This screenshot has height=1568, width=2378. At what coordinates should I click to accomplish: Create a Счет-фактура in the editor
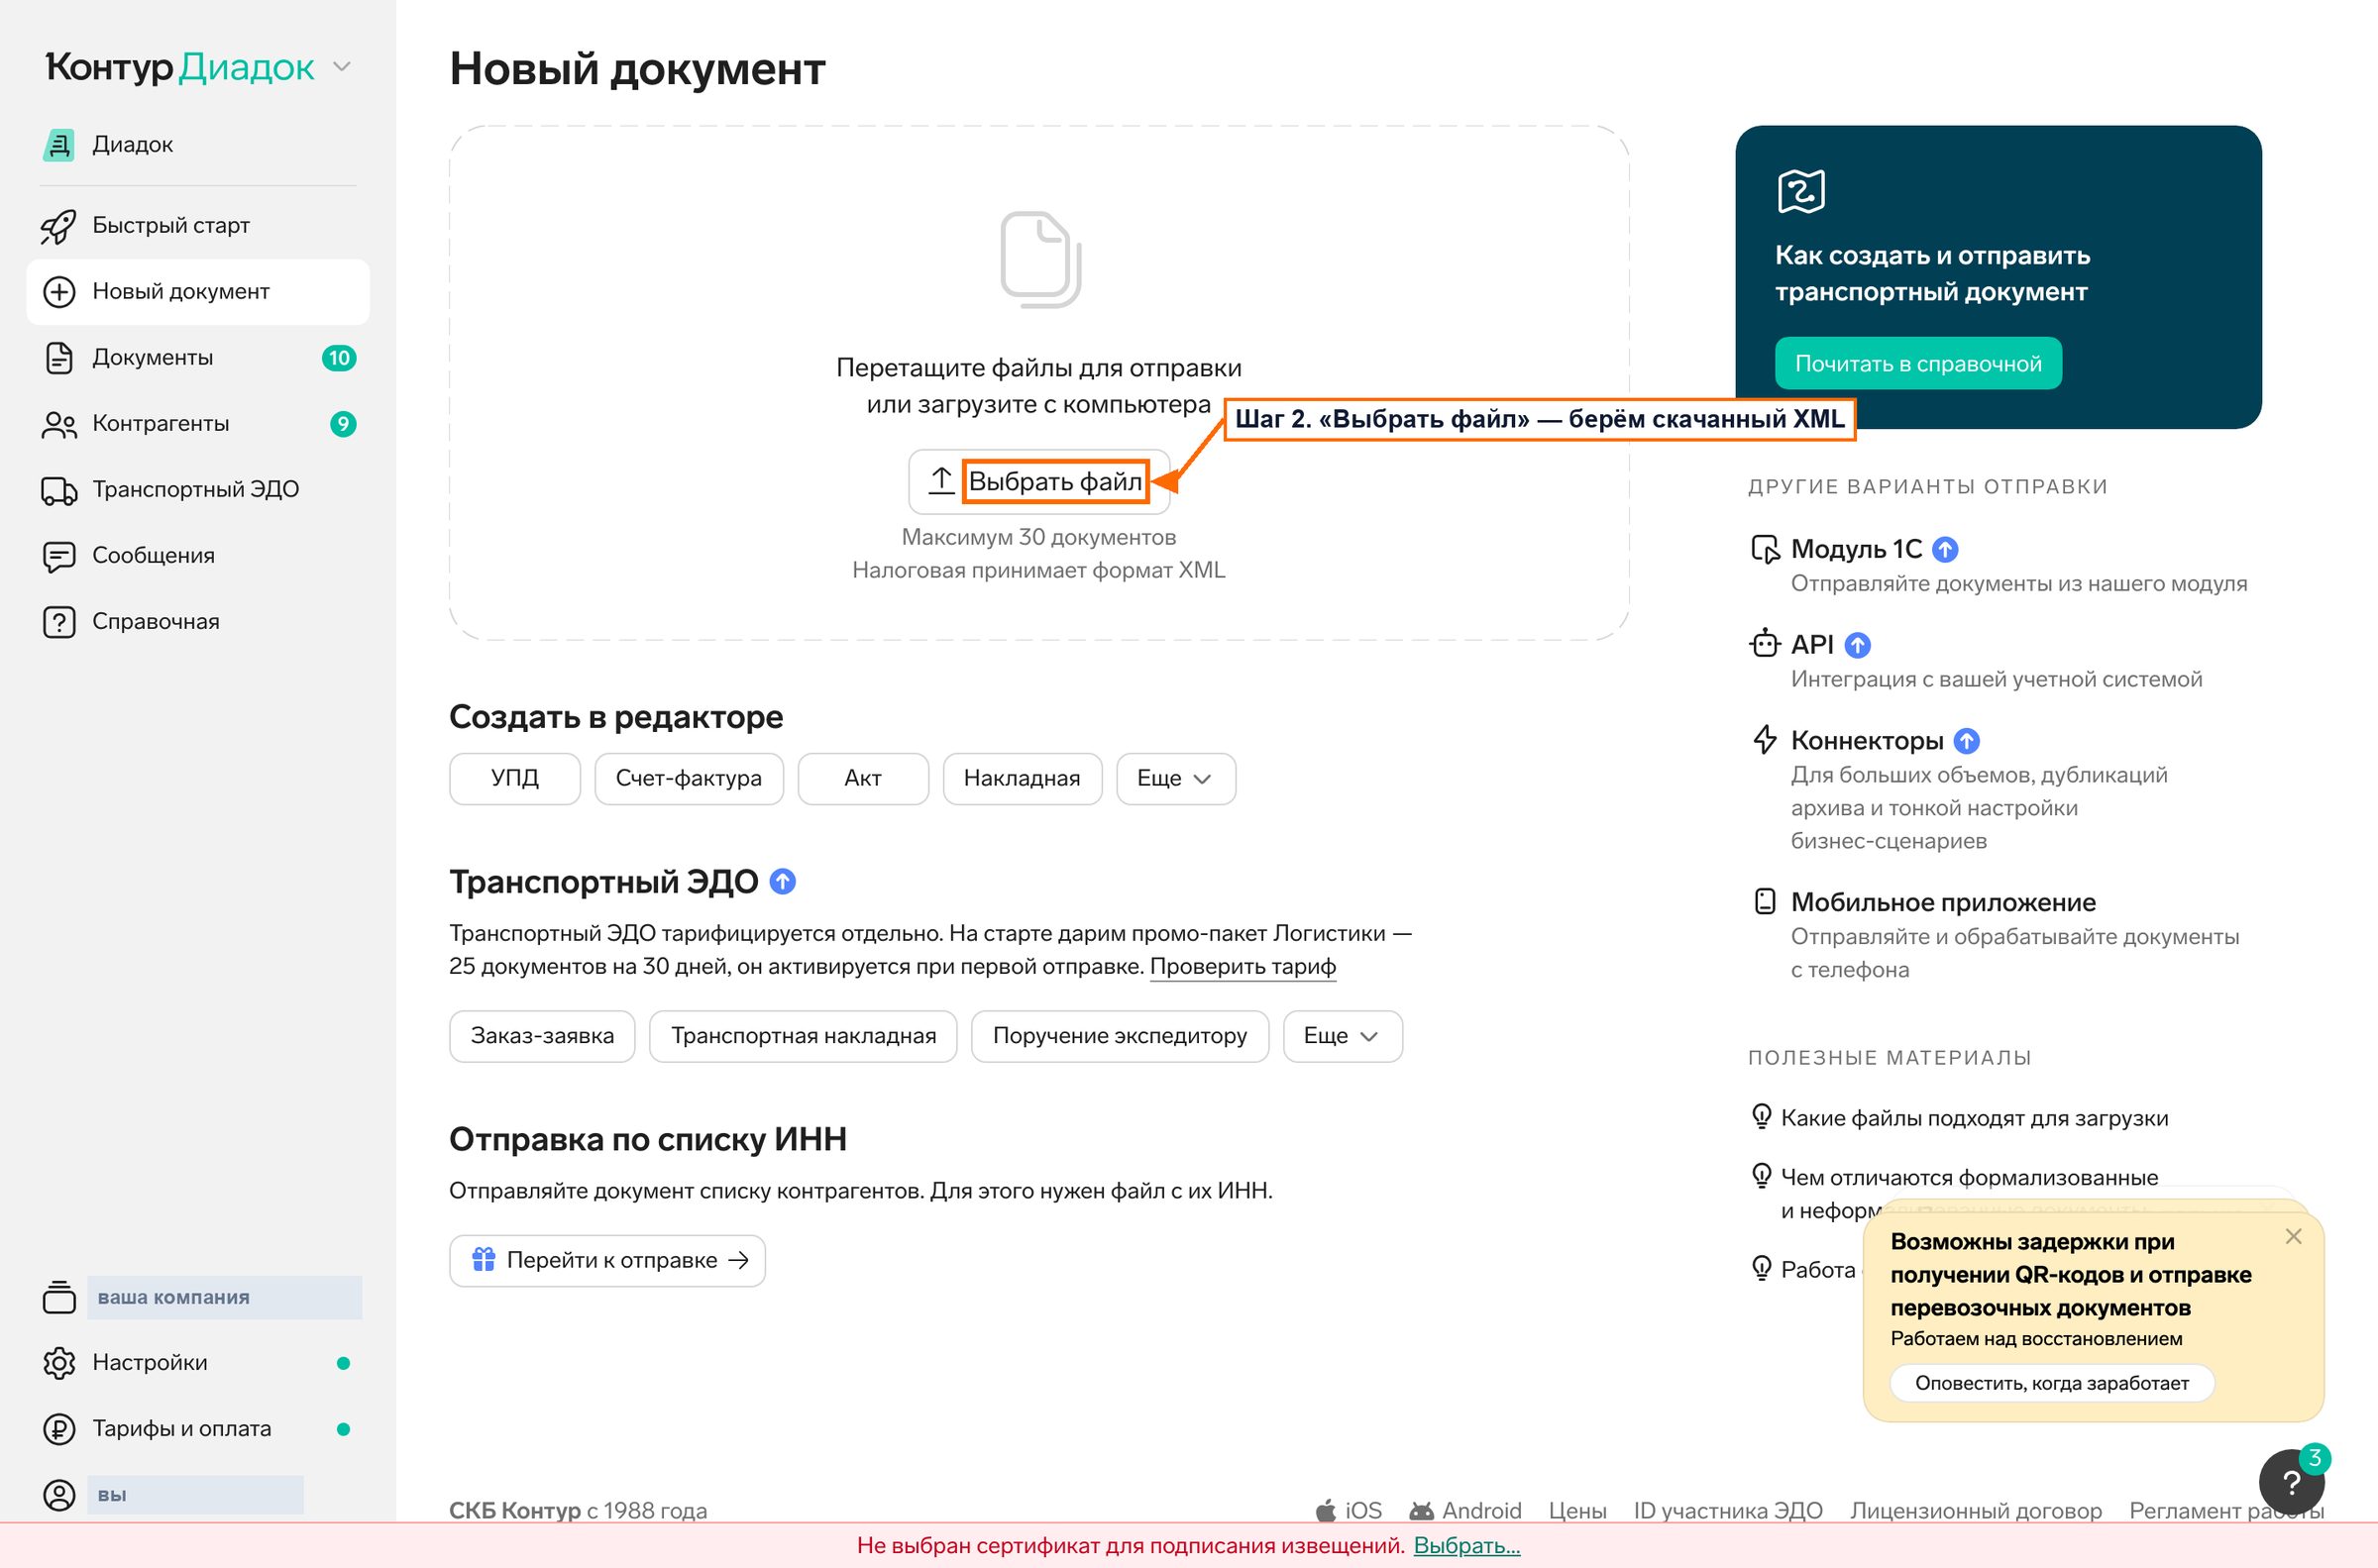[x=689, y=779]
